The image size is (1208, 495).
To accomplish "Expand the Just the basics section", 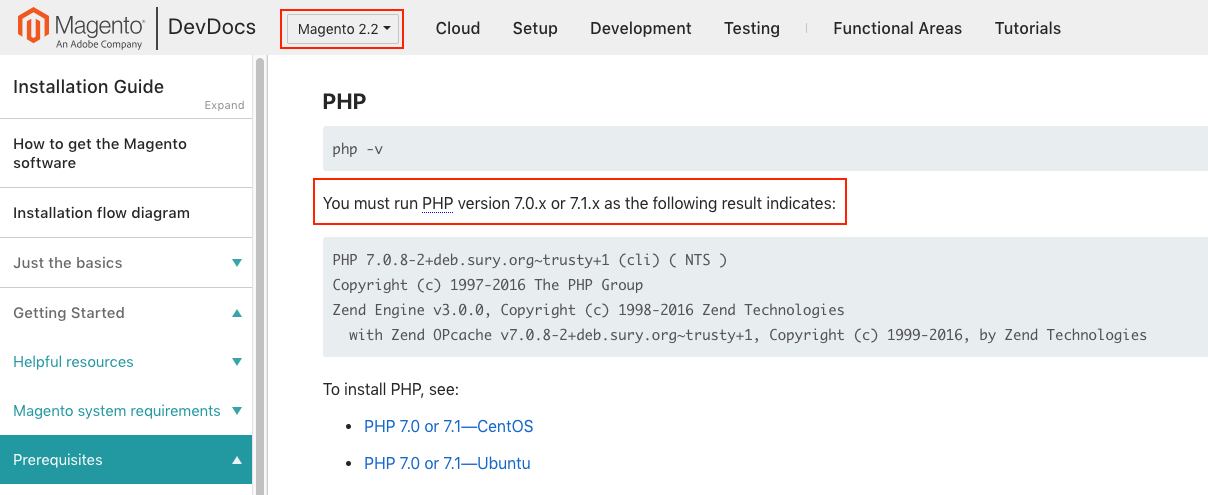I will tap(237, 263).
